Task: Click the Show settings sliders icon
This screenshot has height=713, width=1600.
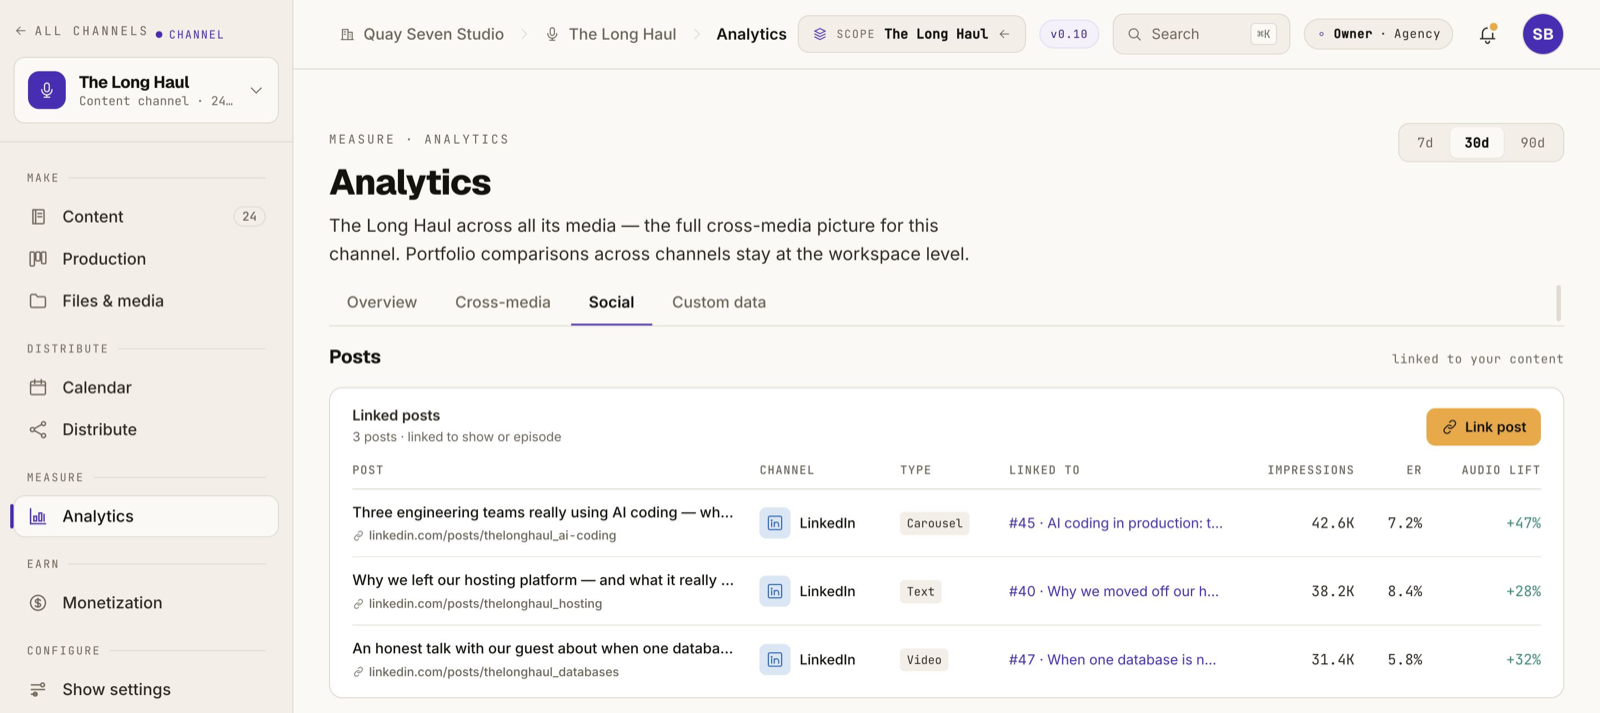Action: pyautogui.click(x=38, y=689)
